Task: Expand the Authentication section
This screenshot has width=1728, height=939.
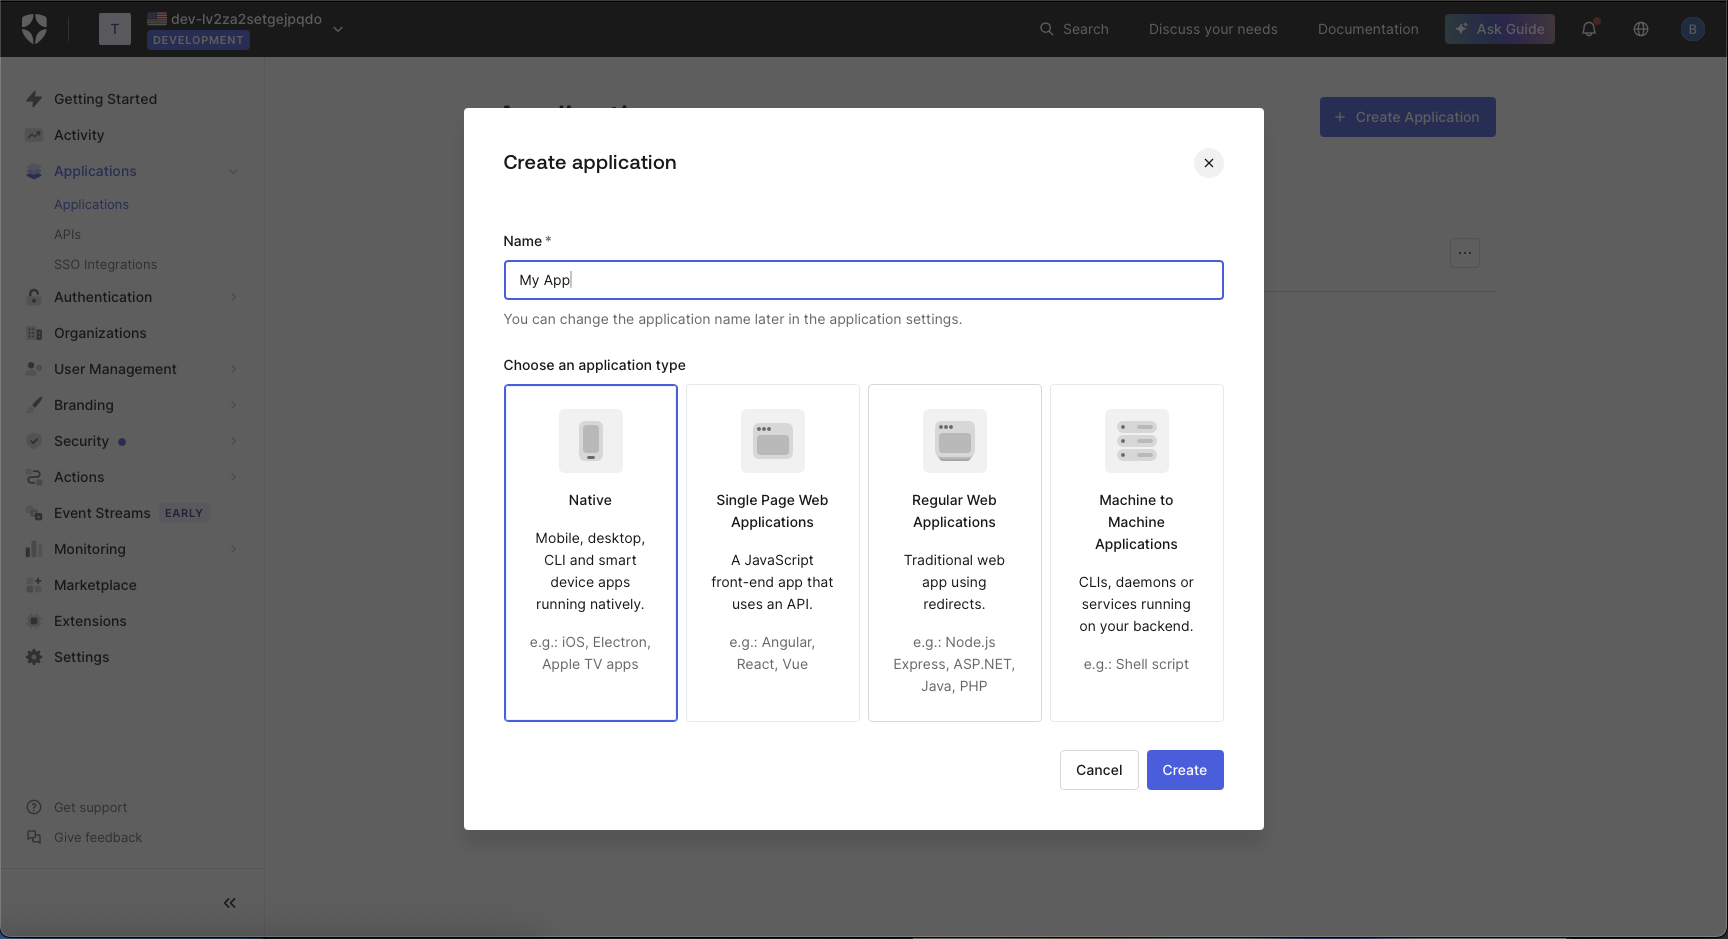Action: tap(233, 297)
